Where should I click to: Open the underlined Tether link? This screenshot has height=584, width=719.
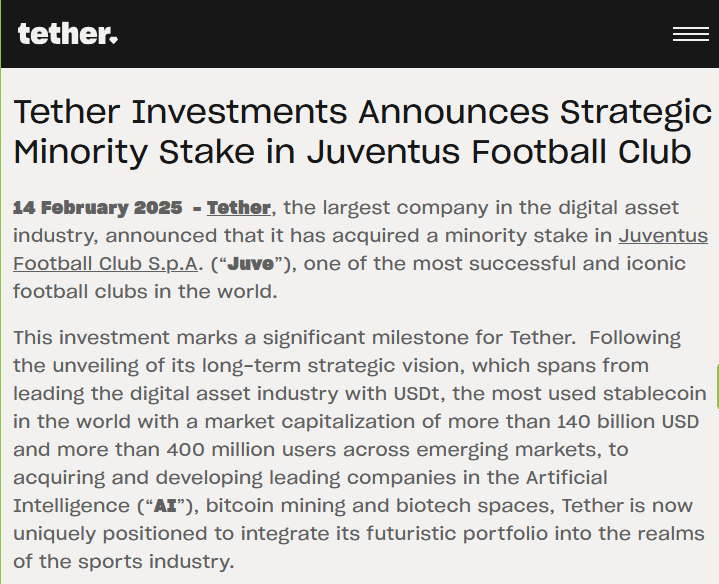pyautogui.click(x=238, y=208)
